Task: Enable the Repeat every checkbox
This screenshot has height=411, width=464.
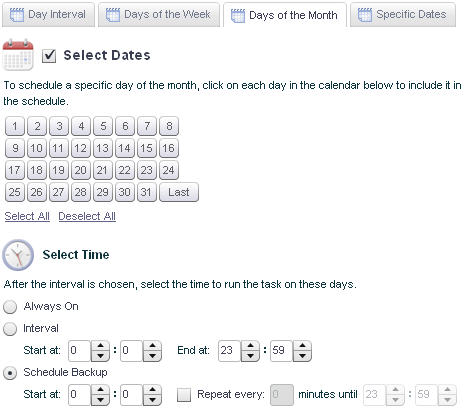Action: [184, 395]
